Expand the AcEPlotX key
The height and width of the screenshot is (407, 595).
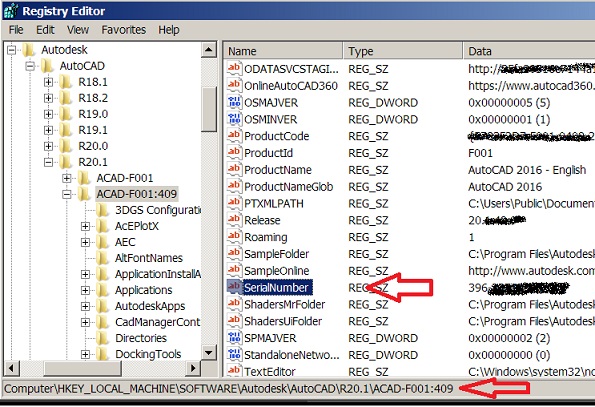pyautogui.click(x=85, y=226)
